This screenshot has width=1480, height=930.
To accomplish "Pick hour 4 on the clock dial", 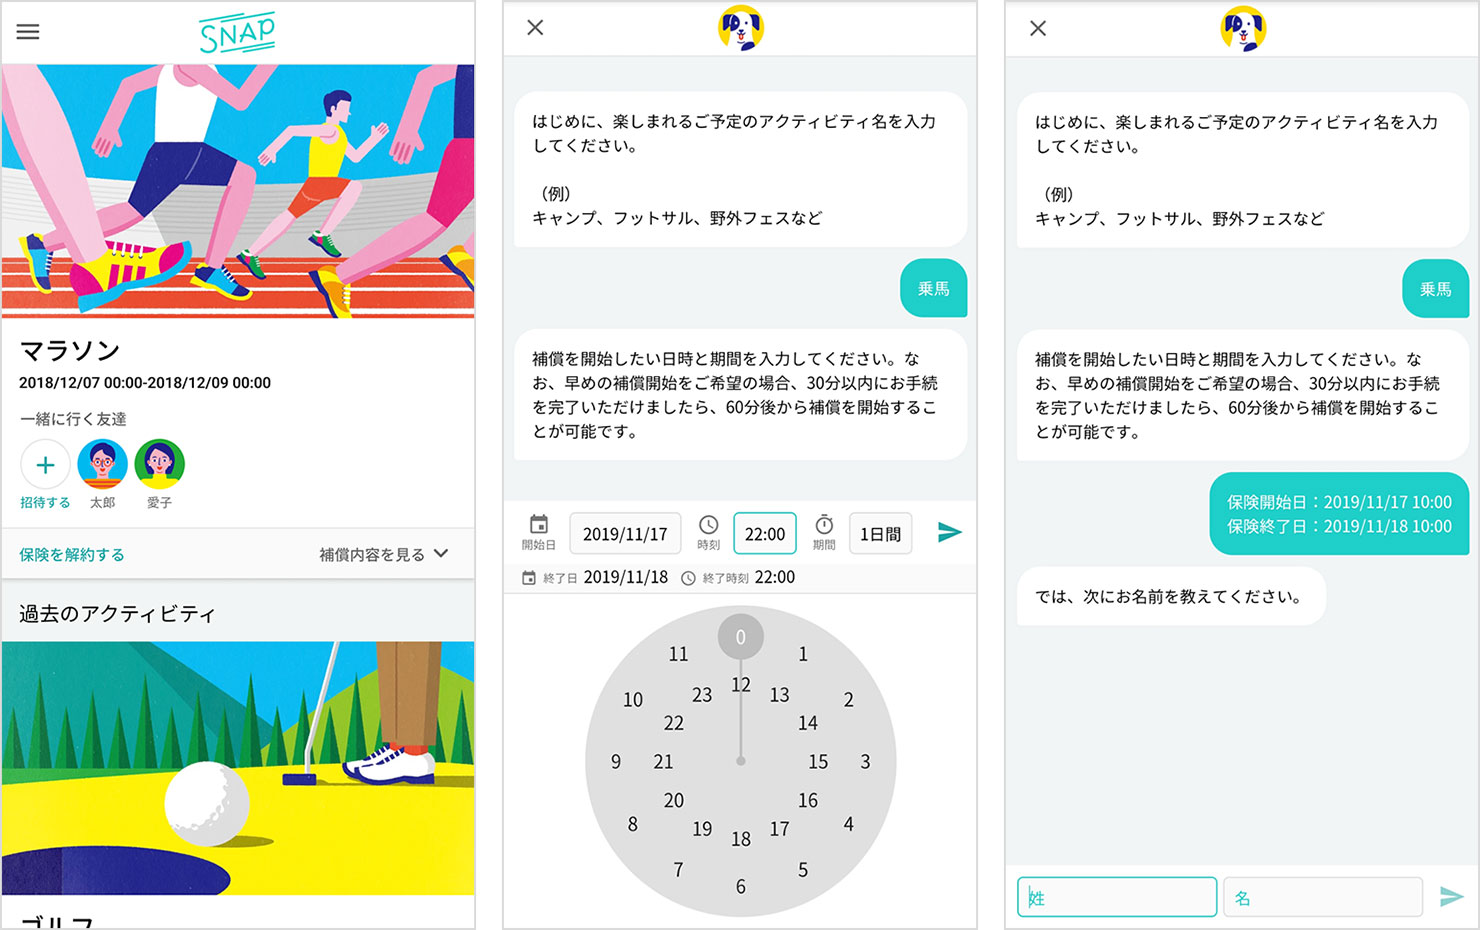I will coord(848,824).
